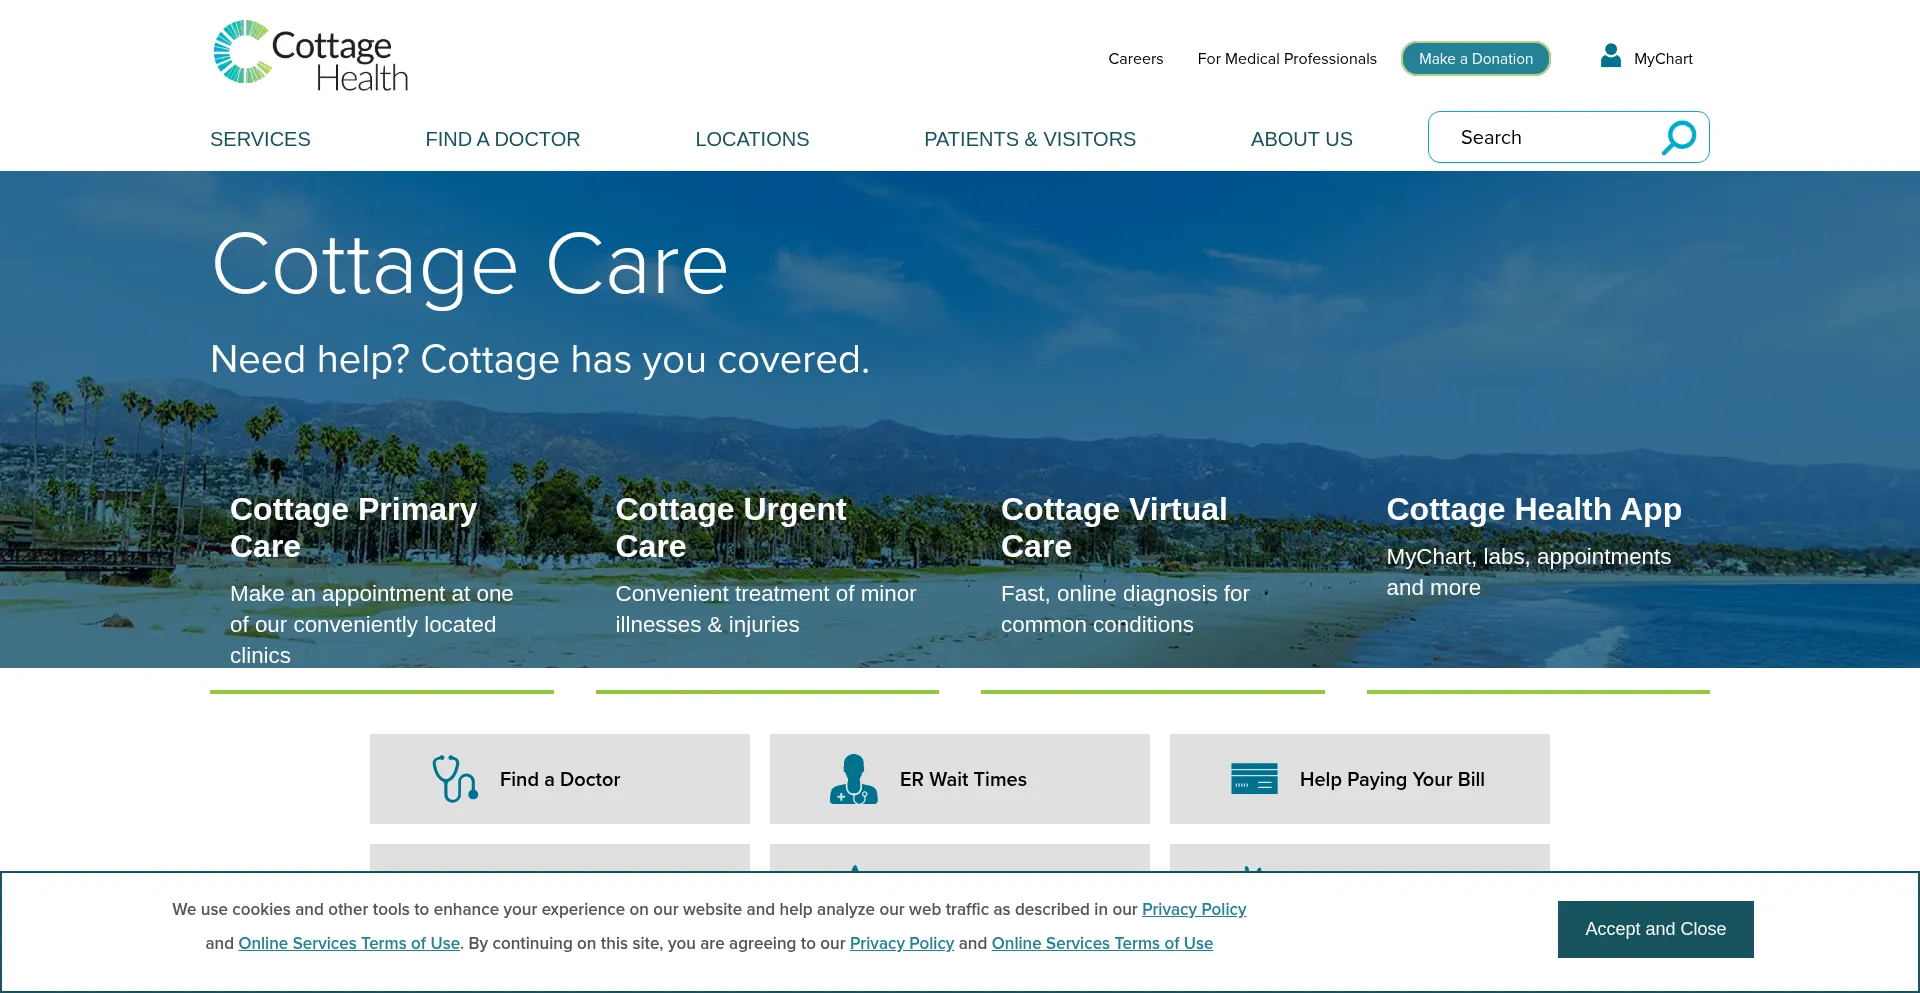Screen dimensions: 1920x993
Task: Click Help Paying Your Bill tile text
Action: click(1392, 779)
